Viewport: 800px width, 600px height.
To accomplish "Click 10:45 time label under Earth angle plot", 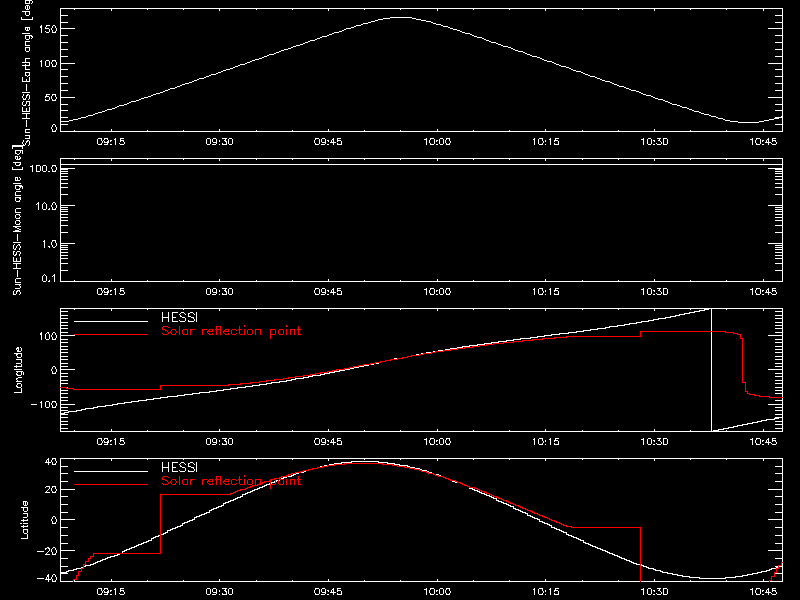I will point(763,142).
